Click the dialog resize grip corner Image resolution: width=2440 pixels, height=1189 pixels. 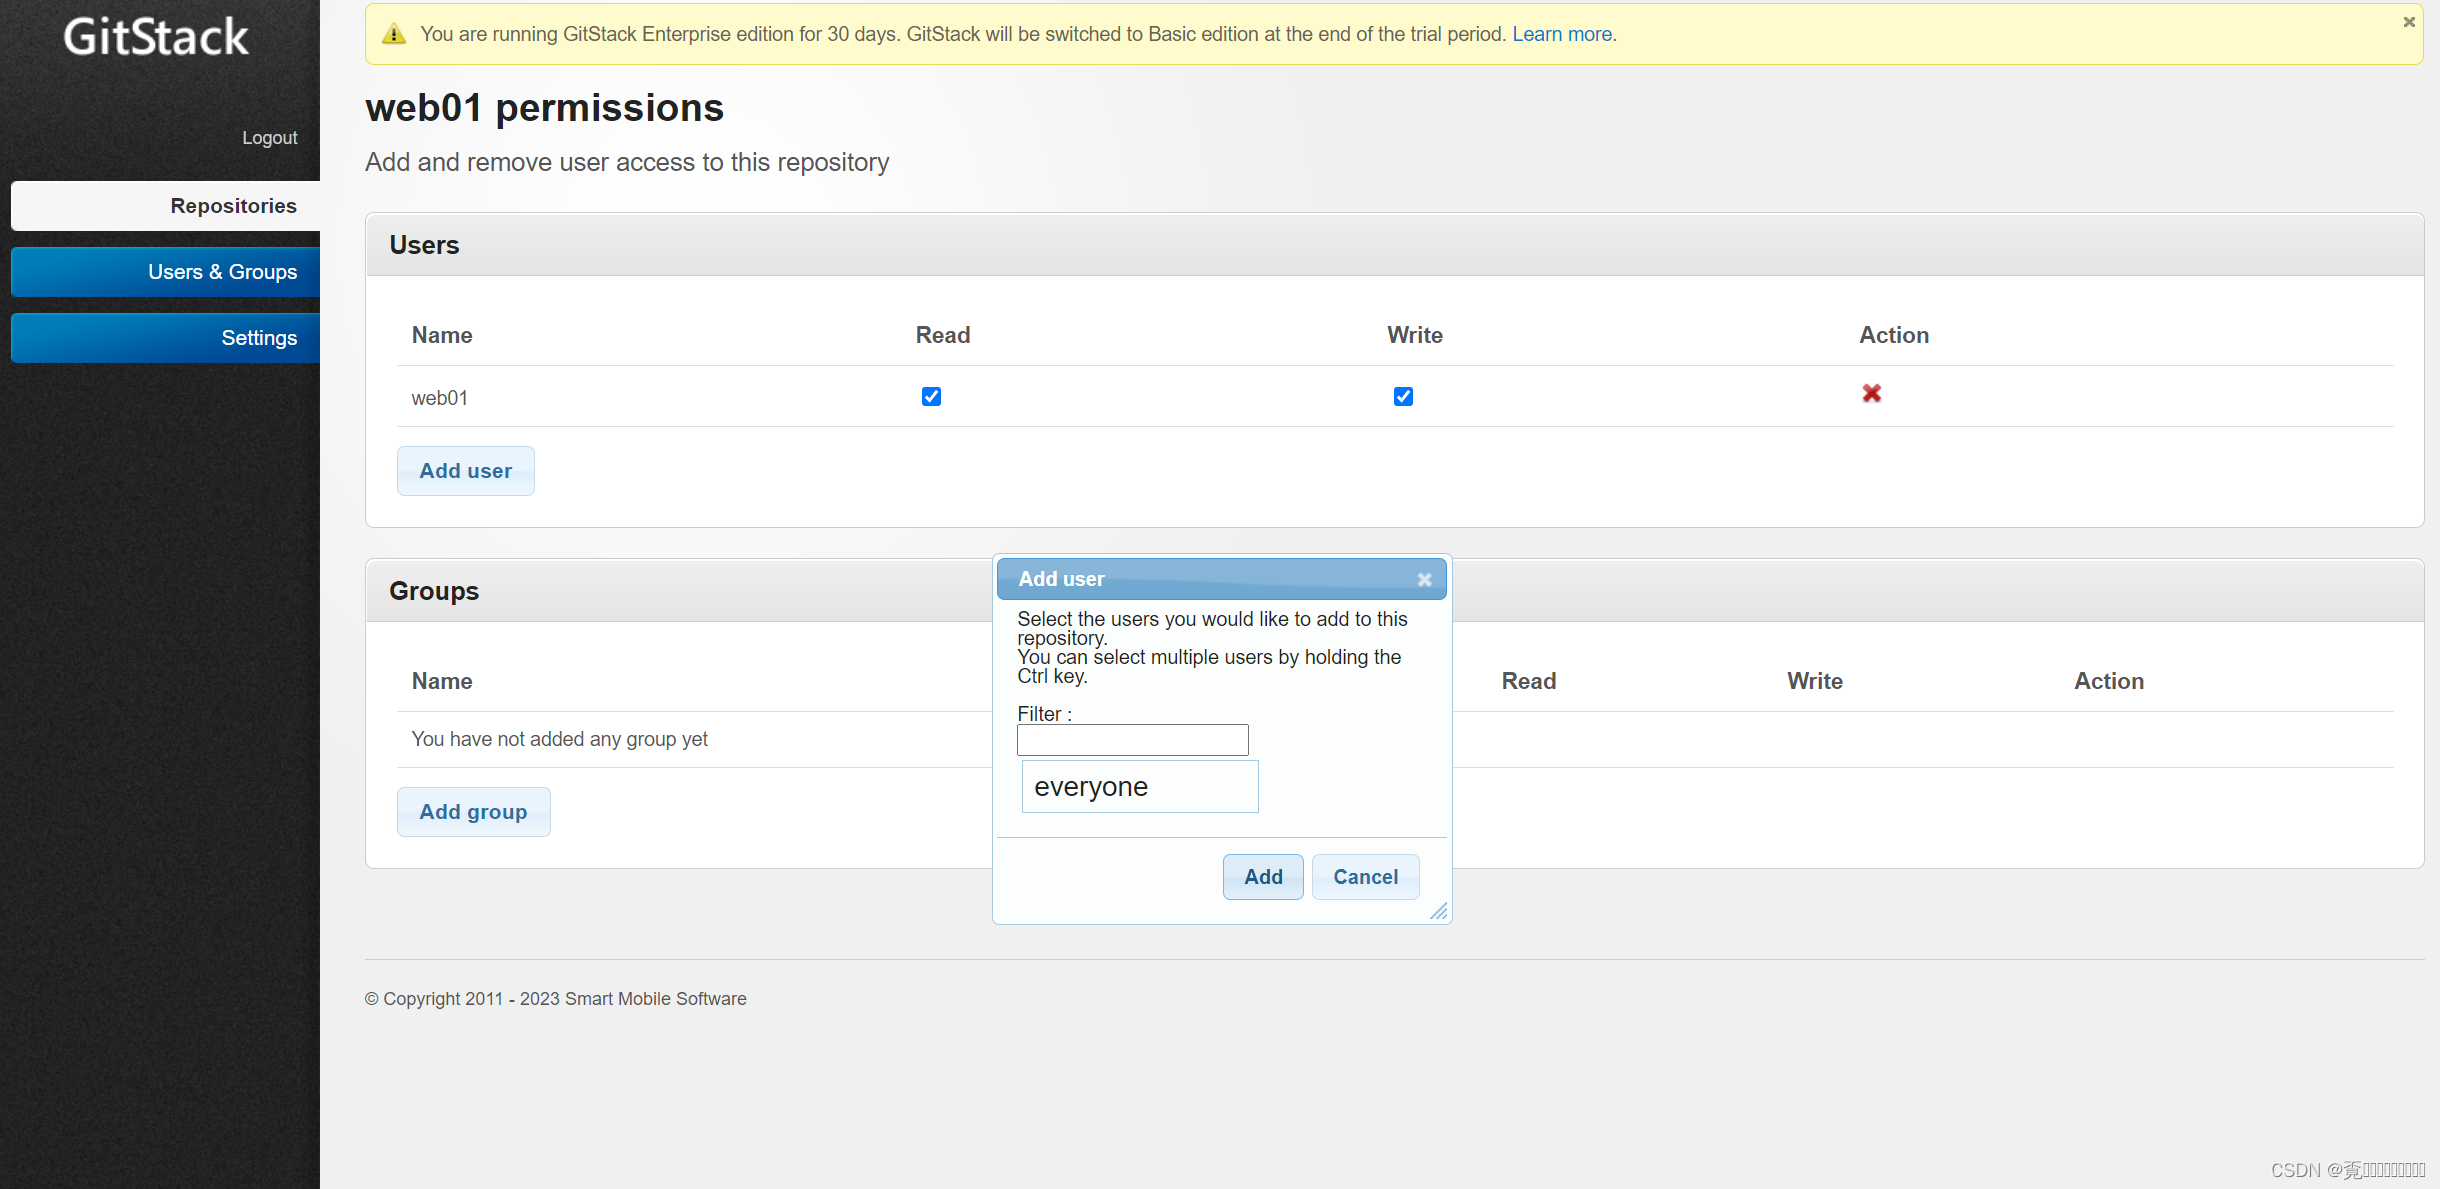tap(1439, 911)
